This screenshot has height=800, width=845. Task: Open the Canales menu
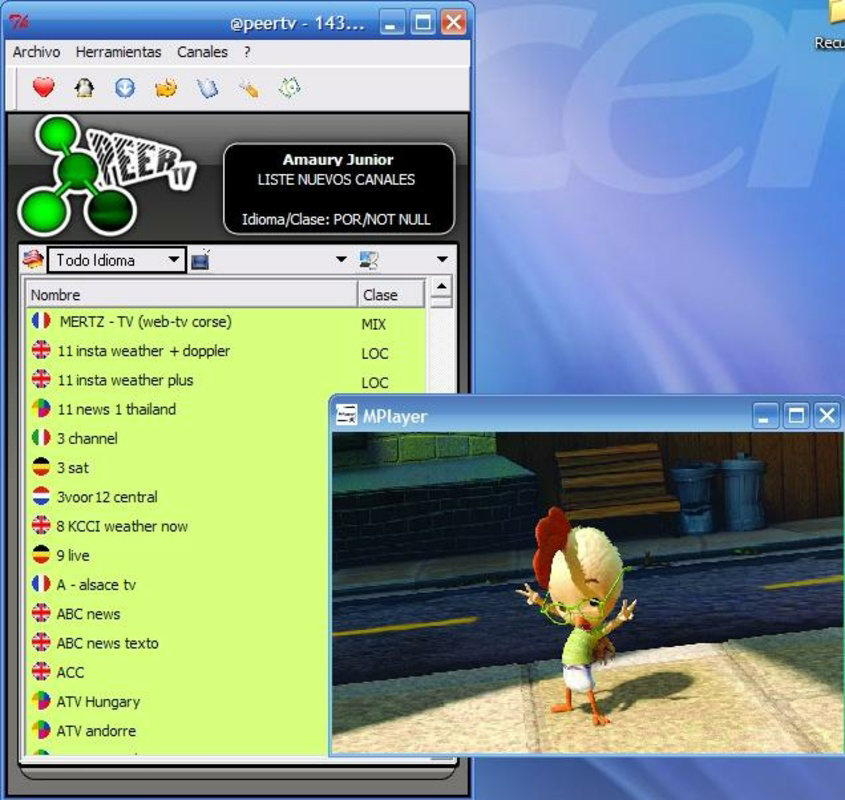[202, 52]
